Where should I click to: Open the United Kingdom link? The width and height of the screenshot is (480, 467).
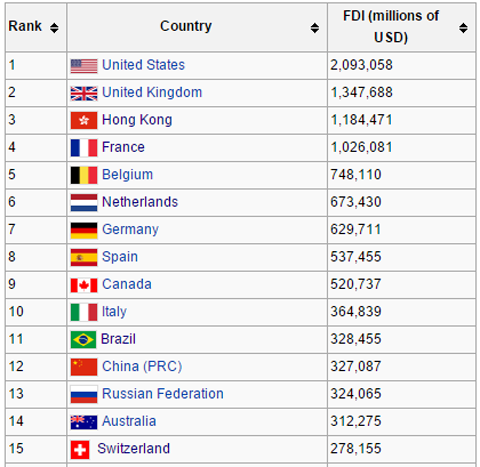152,92
